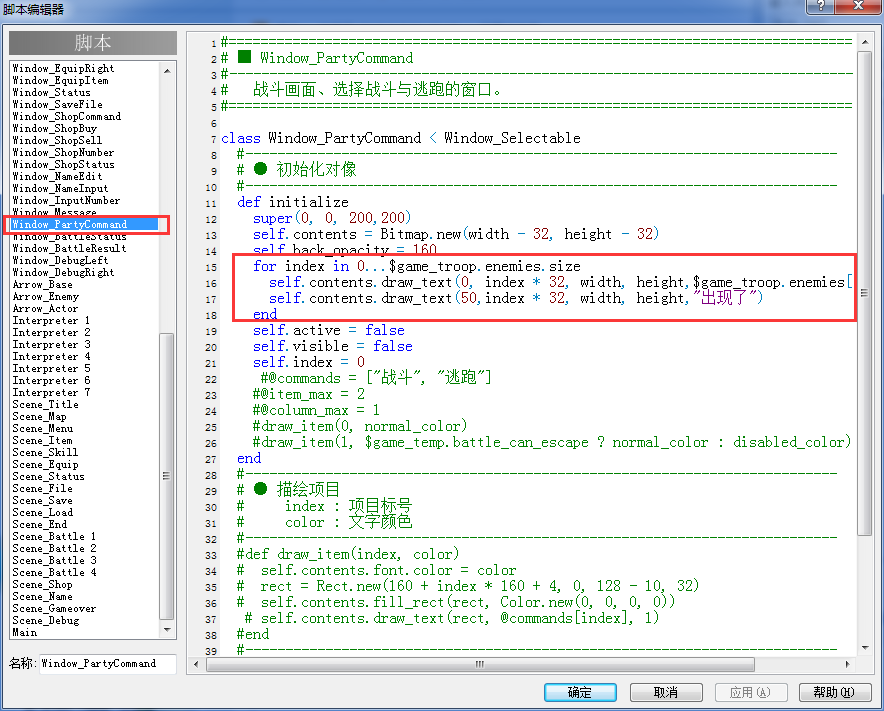The image size is (884, 711).
Task: Close the script editor window
Action: pos(859,6)
